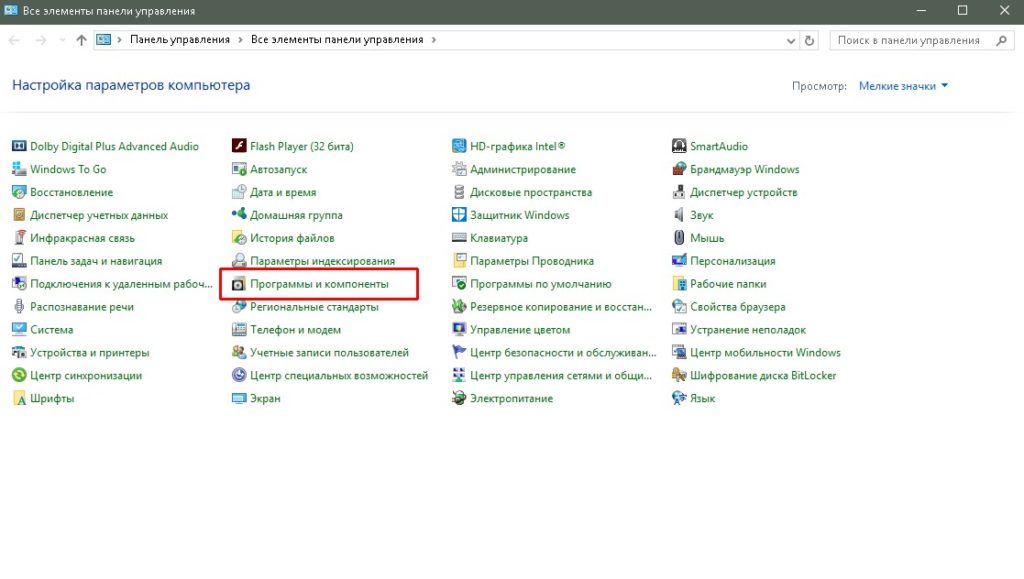Viewport: 1024px width, 579px height.
Task: Open the Учетные записи пользователей link
Action: (x=329, y=352)
